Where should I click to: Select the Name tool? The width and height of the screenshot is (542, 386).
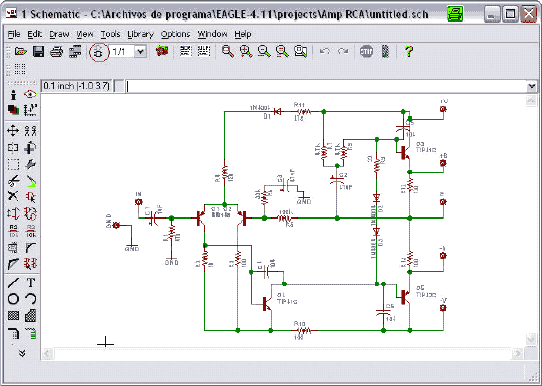click(13, 230)
